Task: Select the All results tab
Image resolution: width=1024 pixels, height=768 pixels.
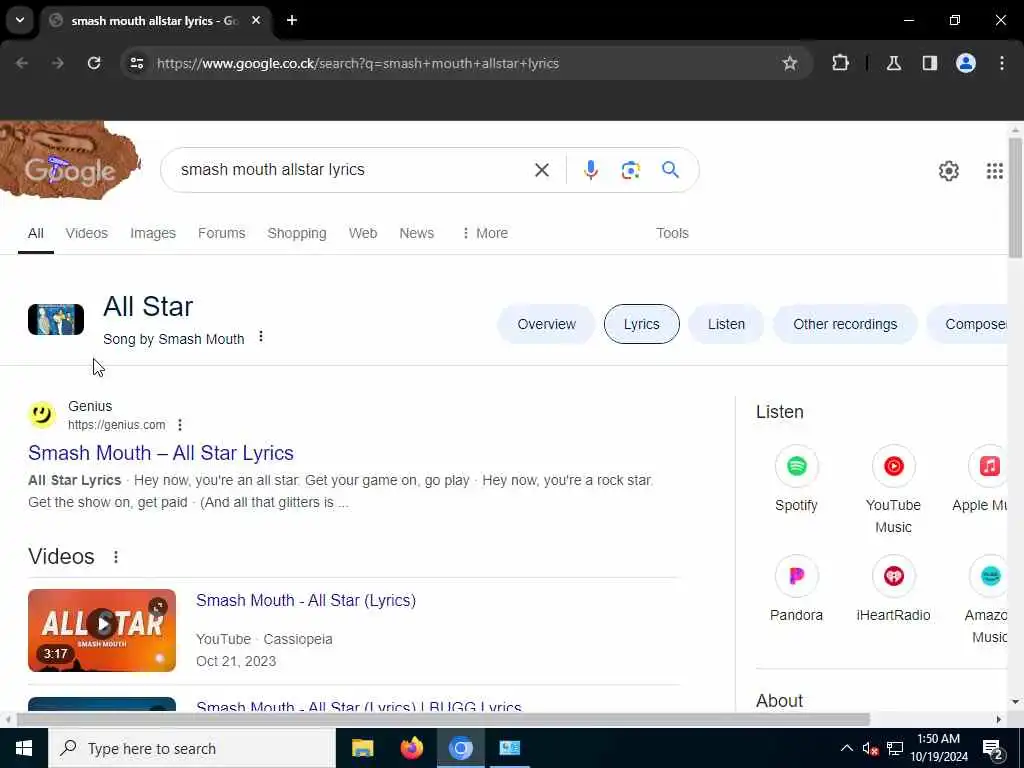Action: (35, 233)
